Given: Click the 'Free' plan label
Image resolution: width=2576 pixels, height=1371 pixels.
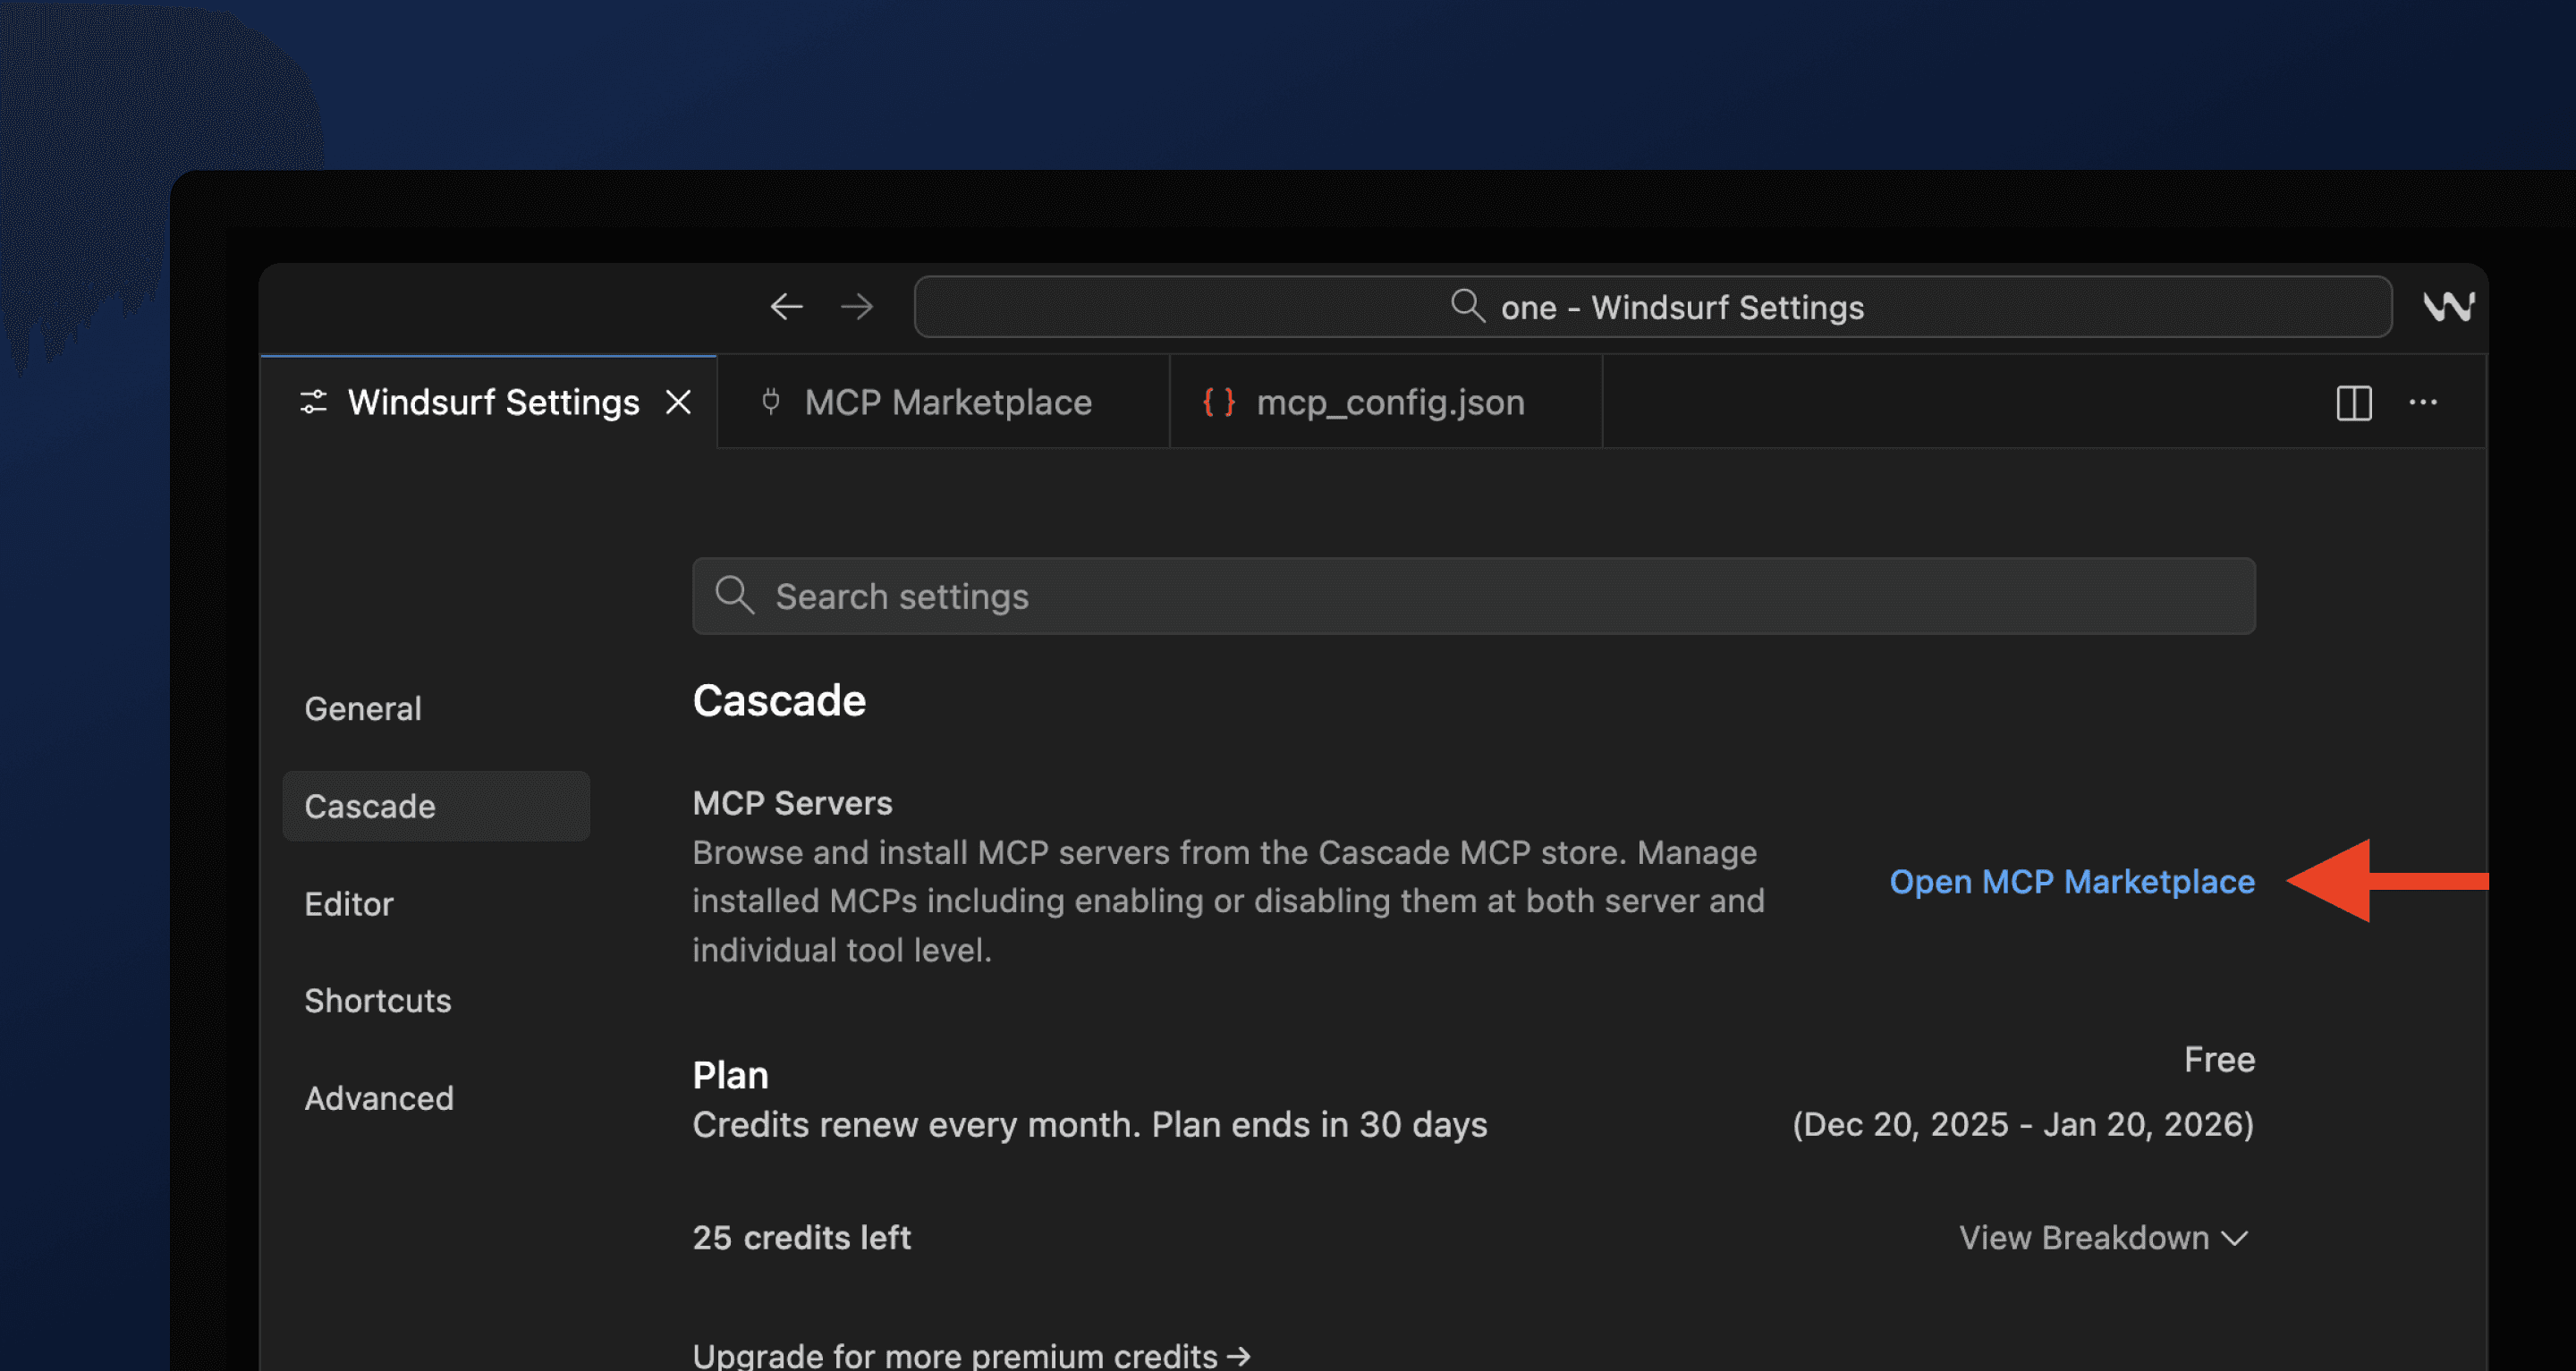Looking at the screenshot, I should point(2219,1059).
